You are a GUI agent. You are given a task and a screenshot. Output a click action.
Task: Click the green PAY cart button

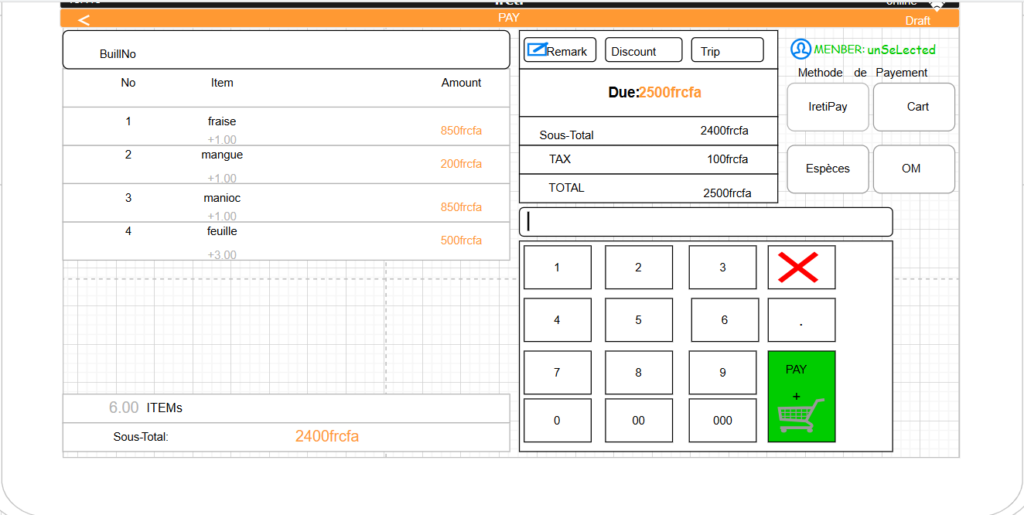(x=801, y=396)
